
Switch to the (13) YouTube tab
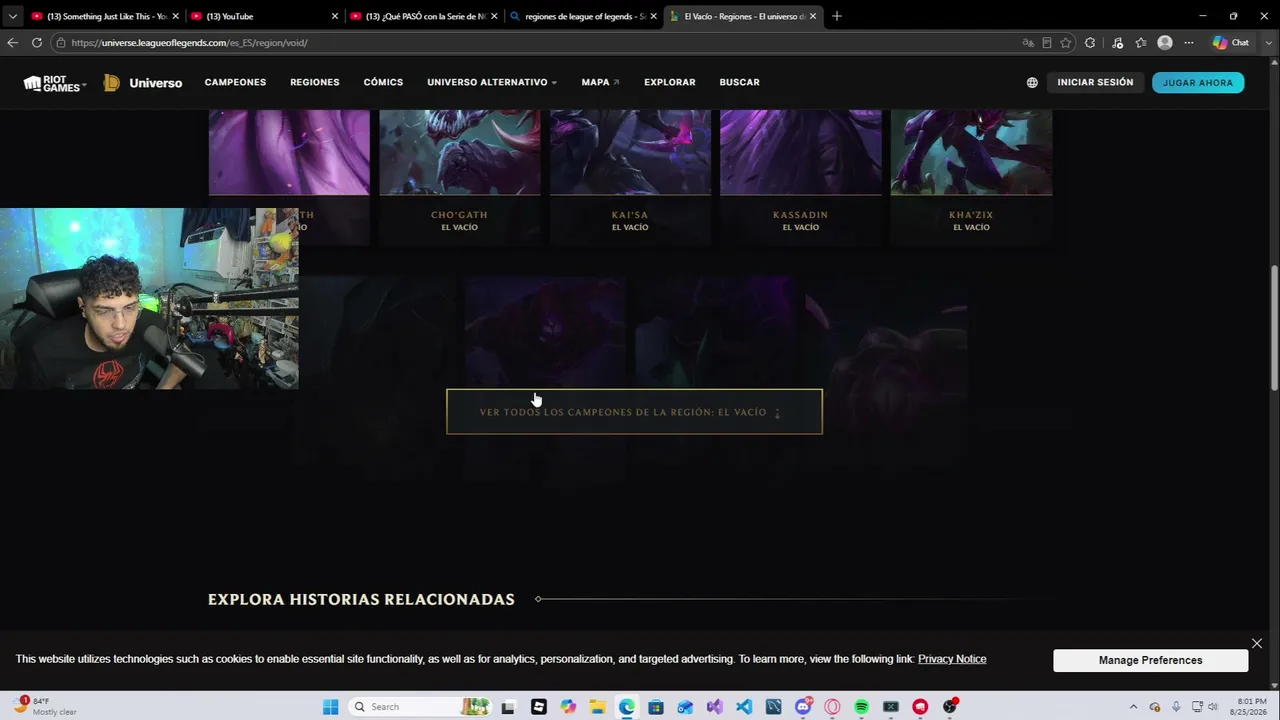point(264,16)
